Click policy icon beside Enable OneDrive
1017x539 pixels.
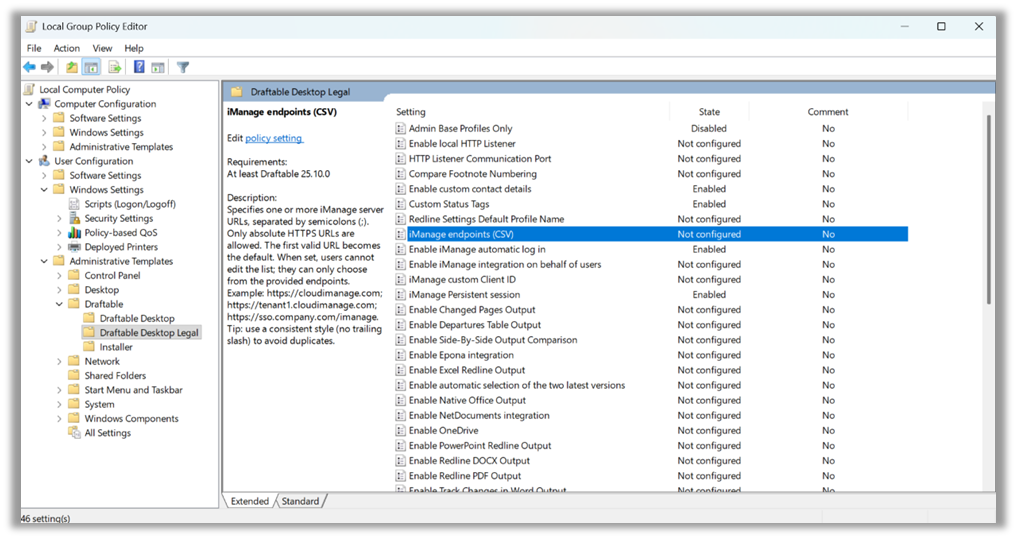pos(401,430)
